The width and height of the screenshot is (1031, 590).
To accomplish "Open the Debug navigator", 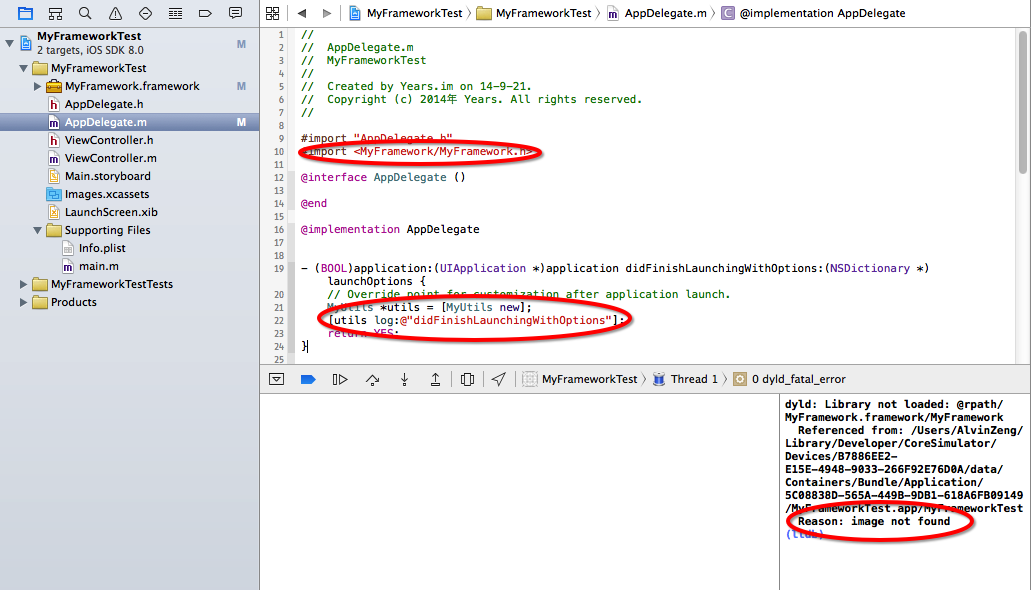I will [175, 13].
